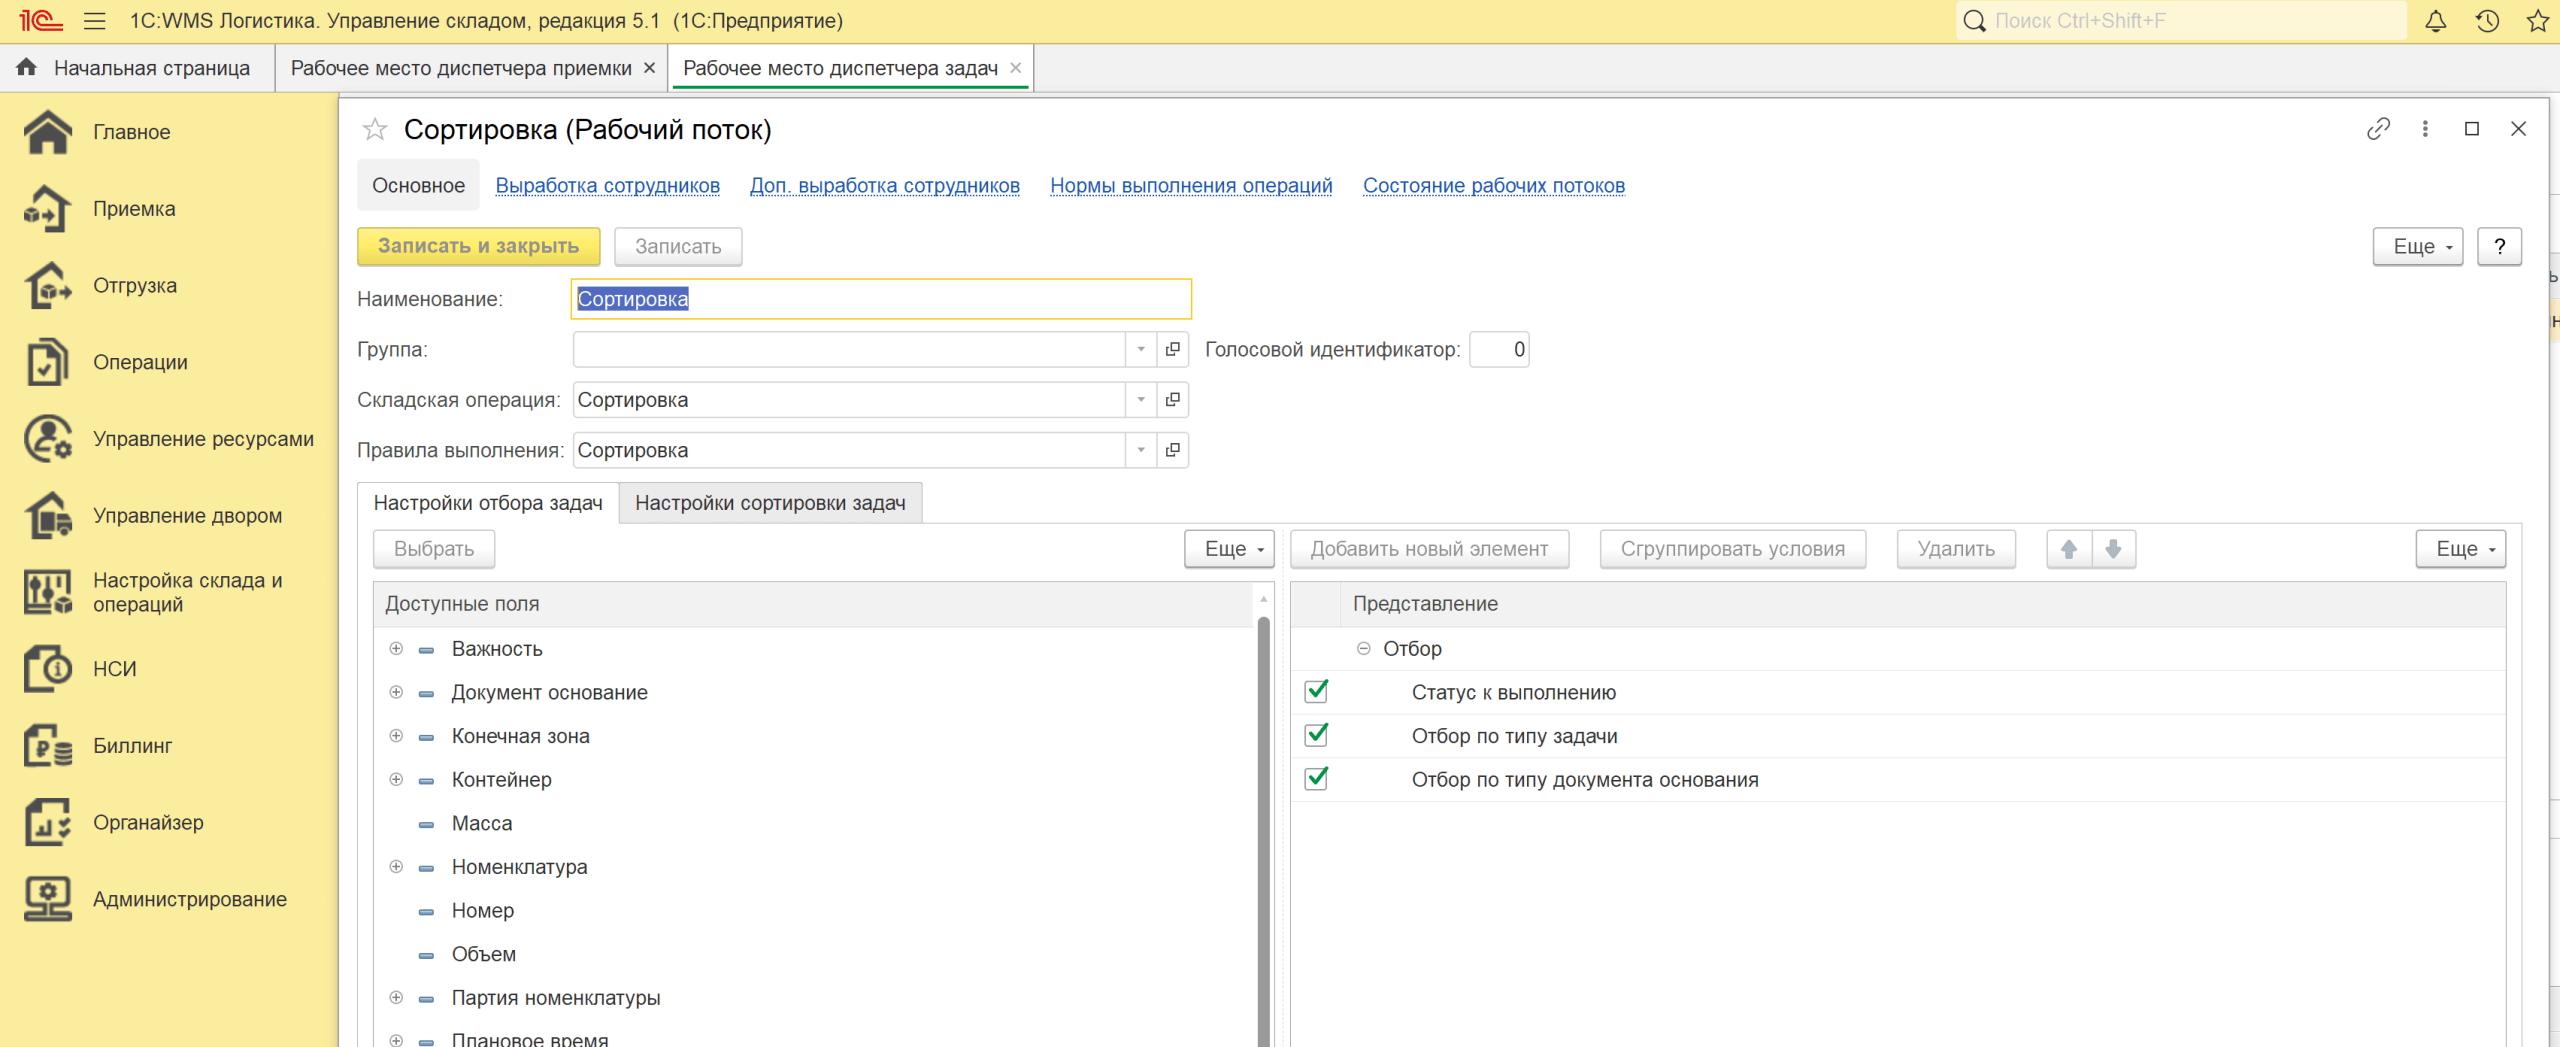The height and width of the screenshot is (1047, 2560).
Task: Click the Записать и закрыть button
Action: pos(478,247)
